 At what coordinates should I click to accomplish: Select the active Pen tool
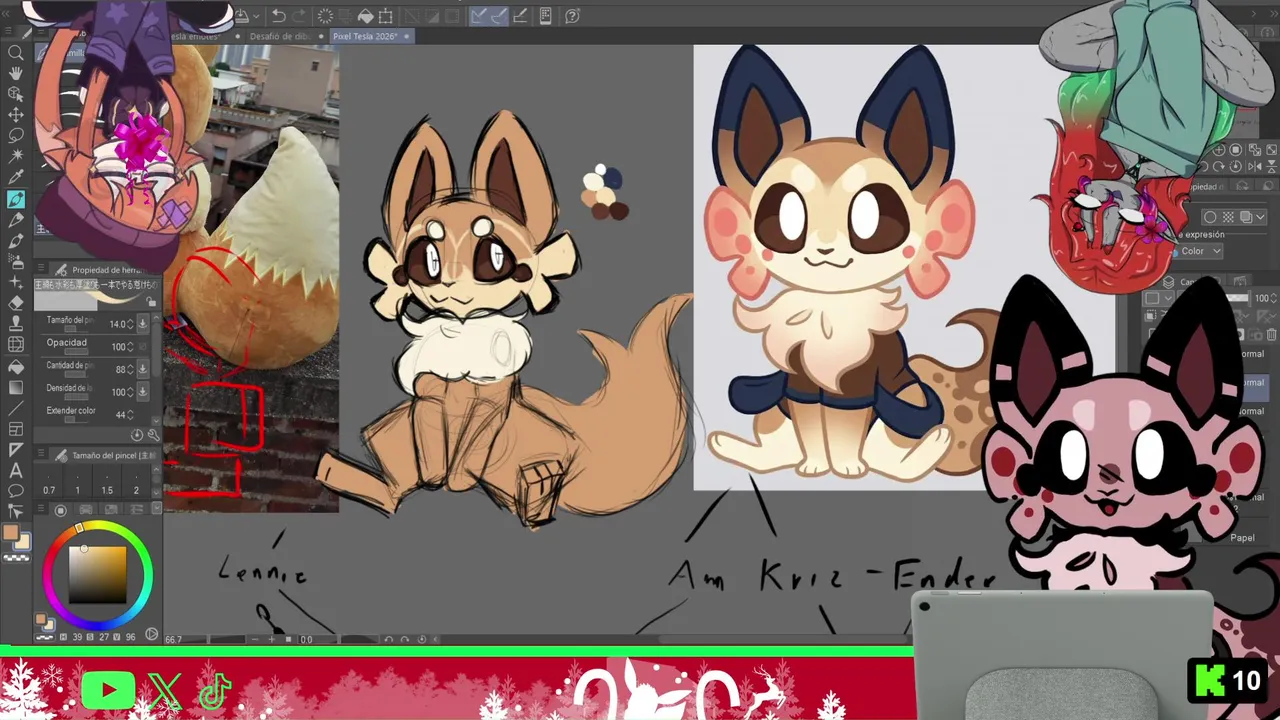point(16,199)
